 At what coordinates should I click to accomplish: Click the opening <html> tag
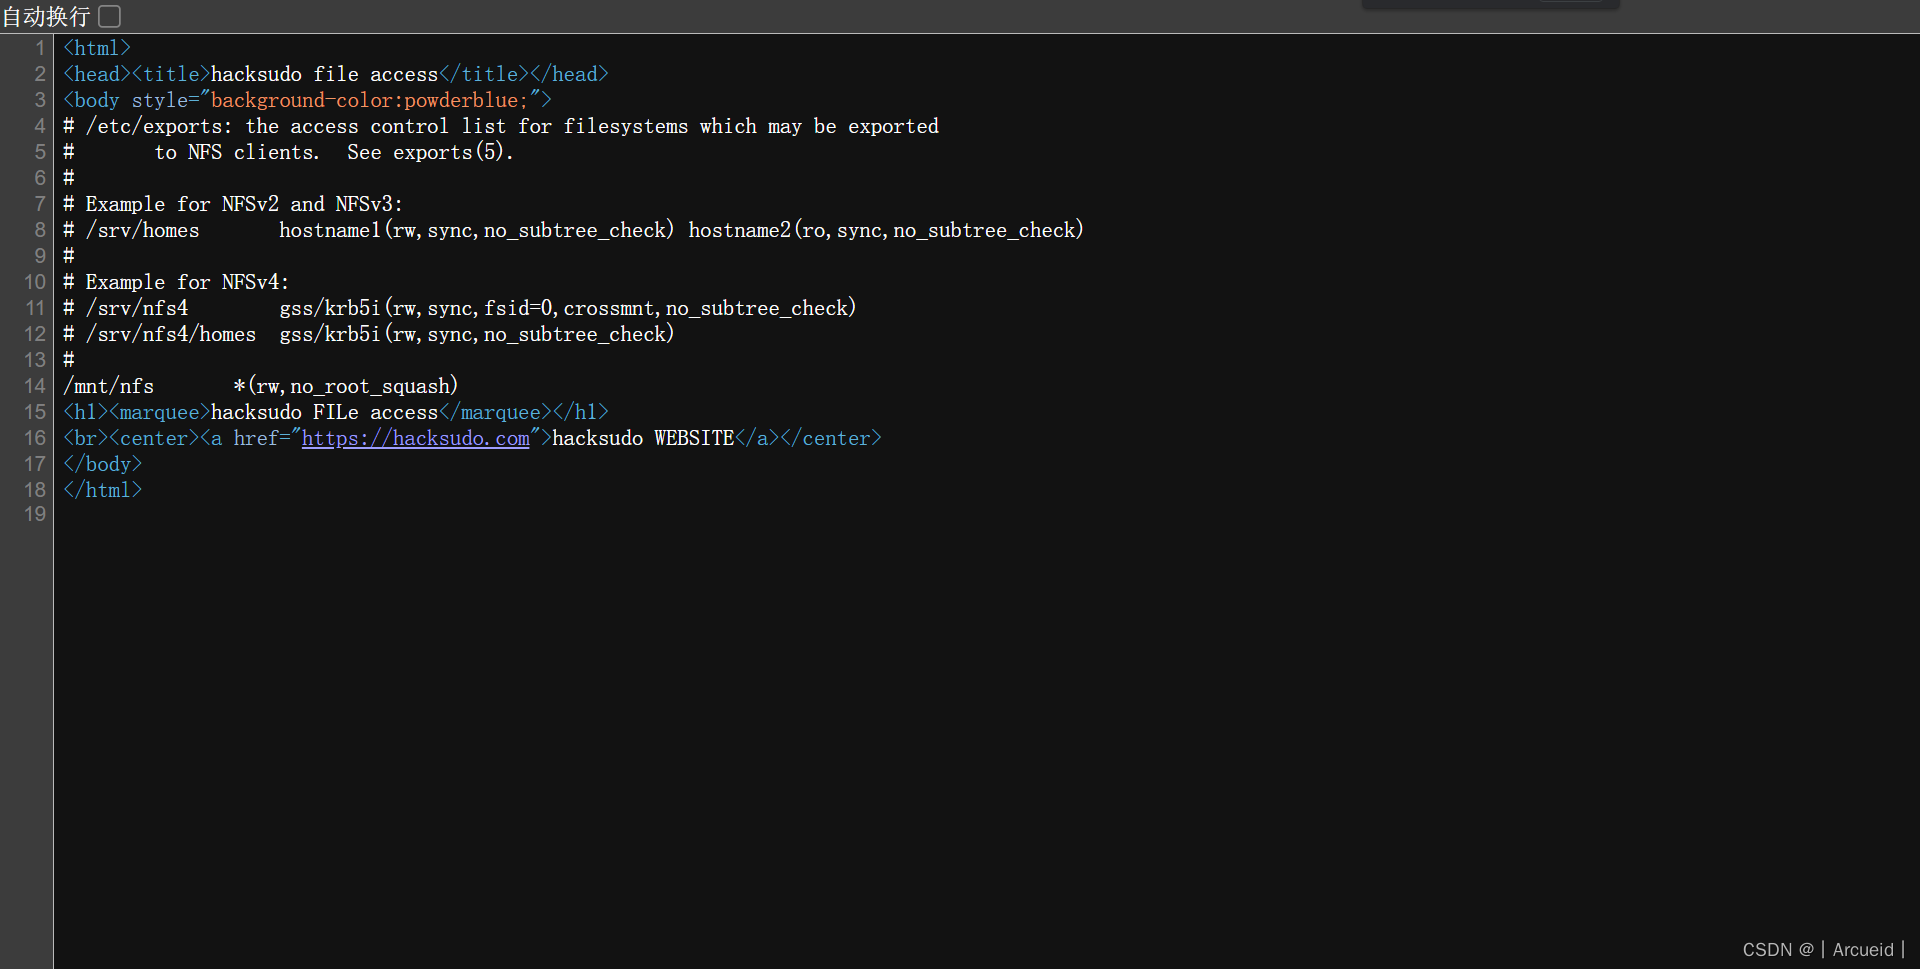97,48
